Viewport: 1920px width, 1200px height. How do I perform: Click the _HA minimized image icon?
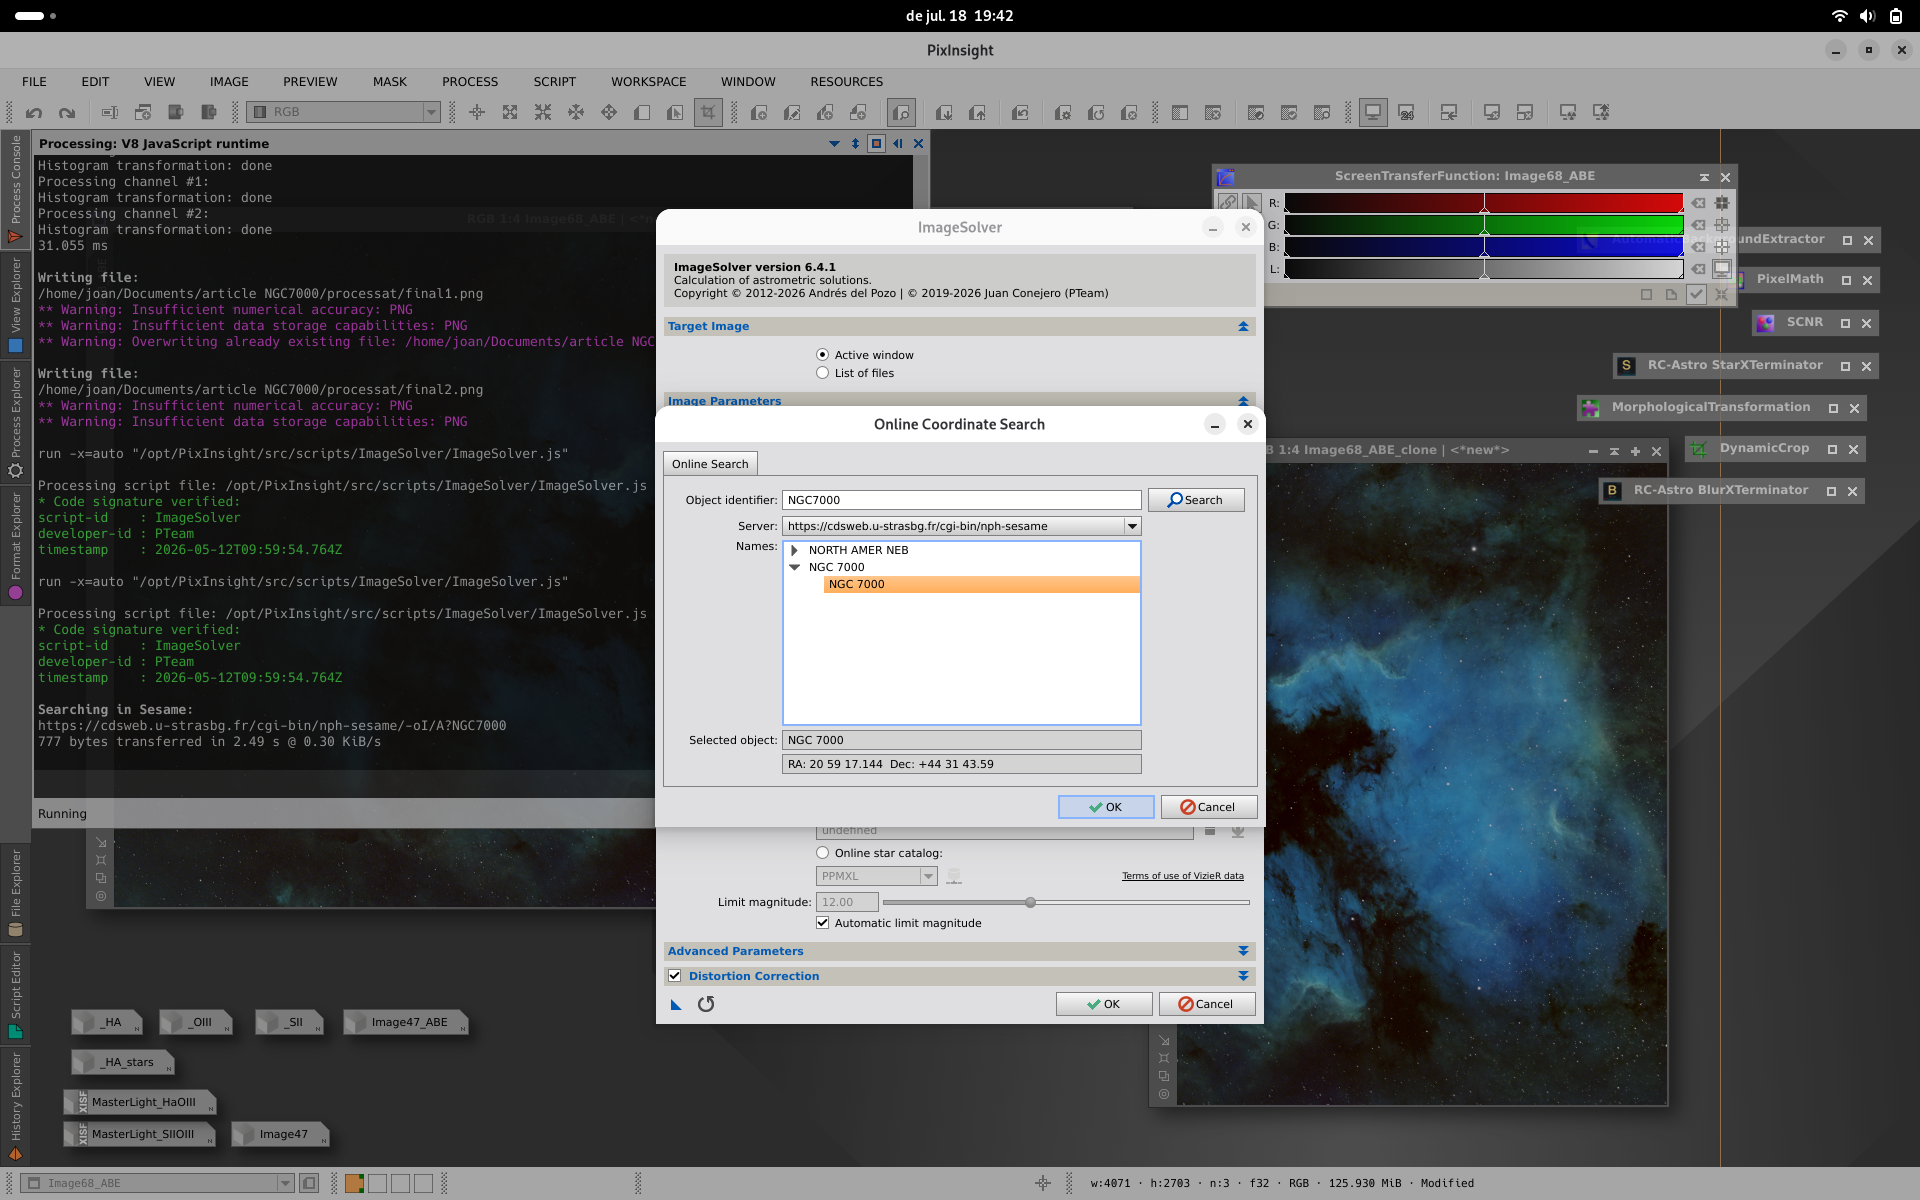[x=107, y=1022]
